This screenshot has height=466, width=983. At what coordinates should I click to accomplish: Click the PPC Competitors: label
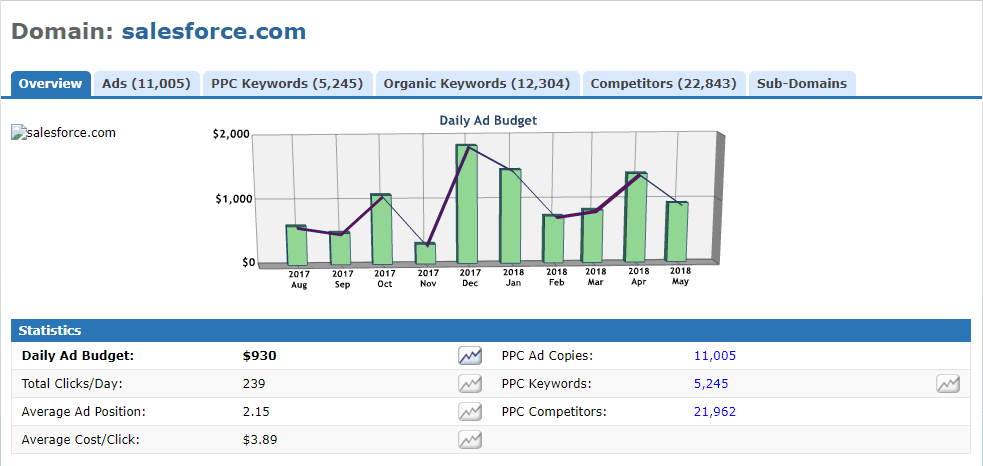tap(554, 412)
